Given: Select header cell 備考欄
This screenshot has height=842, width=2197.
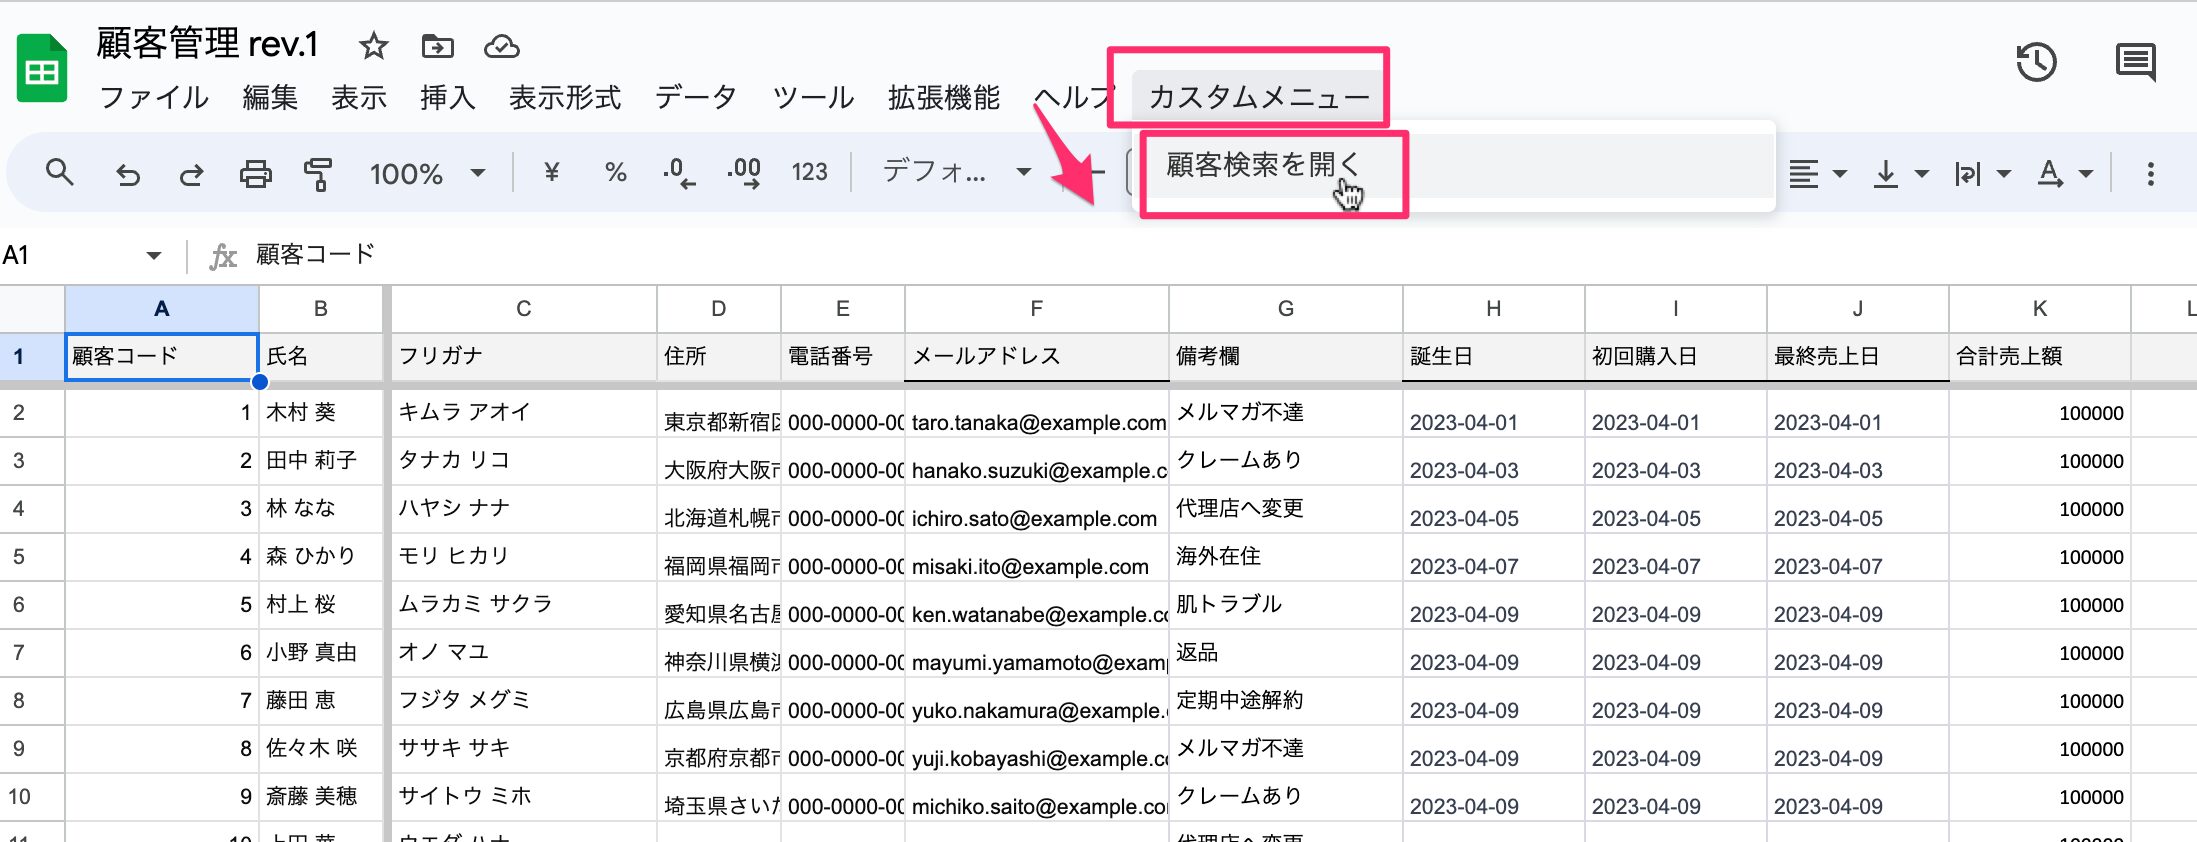Looking at the screenshot, I should tap(1286, 357).
